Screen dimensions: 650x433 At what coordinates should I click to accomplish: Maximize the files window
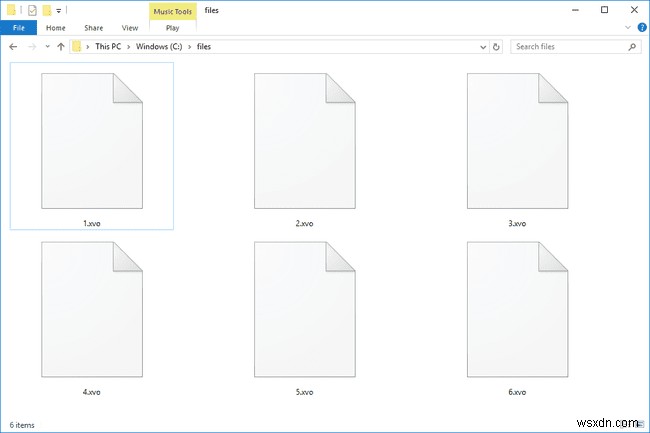point(604,10)
